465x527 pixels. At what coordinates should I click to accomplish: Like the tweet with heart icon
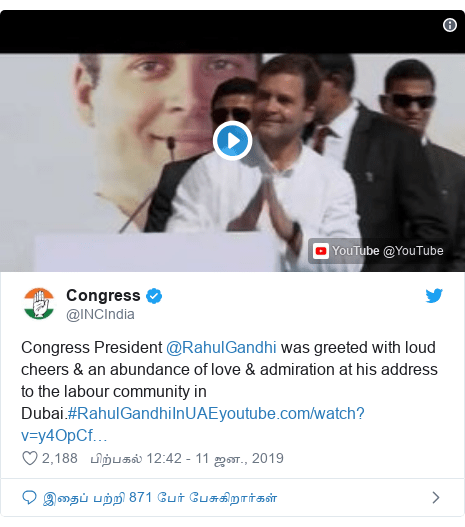(x=30, y=458)
